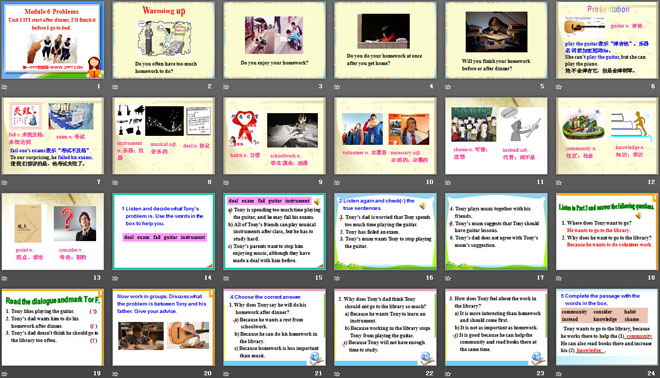Select the Warming up slide 2
Viewport: 660px width, 378px height.
tap(163, 40)
